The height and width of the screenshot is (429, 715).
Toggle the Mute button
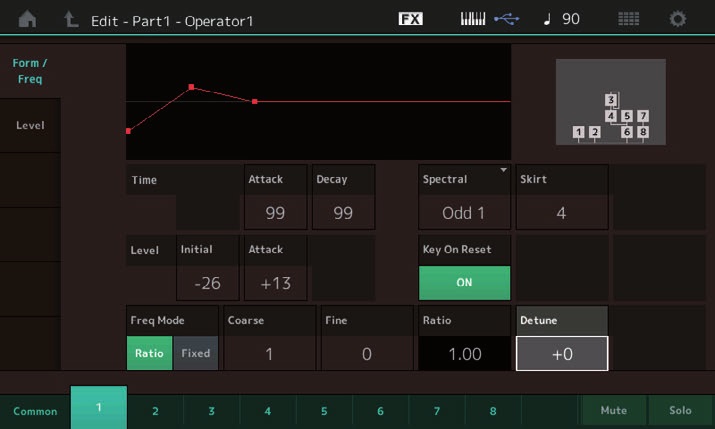614,411
